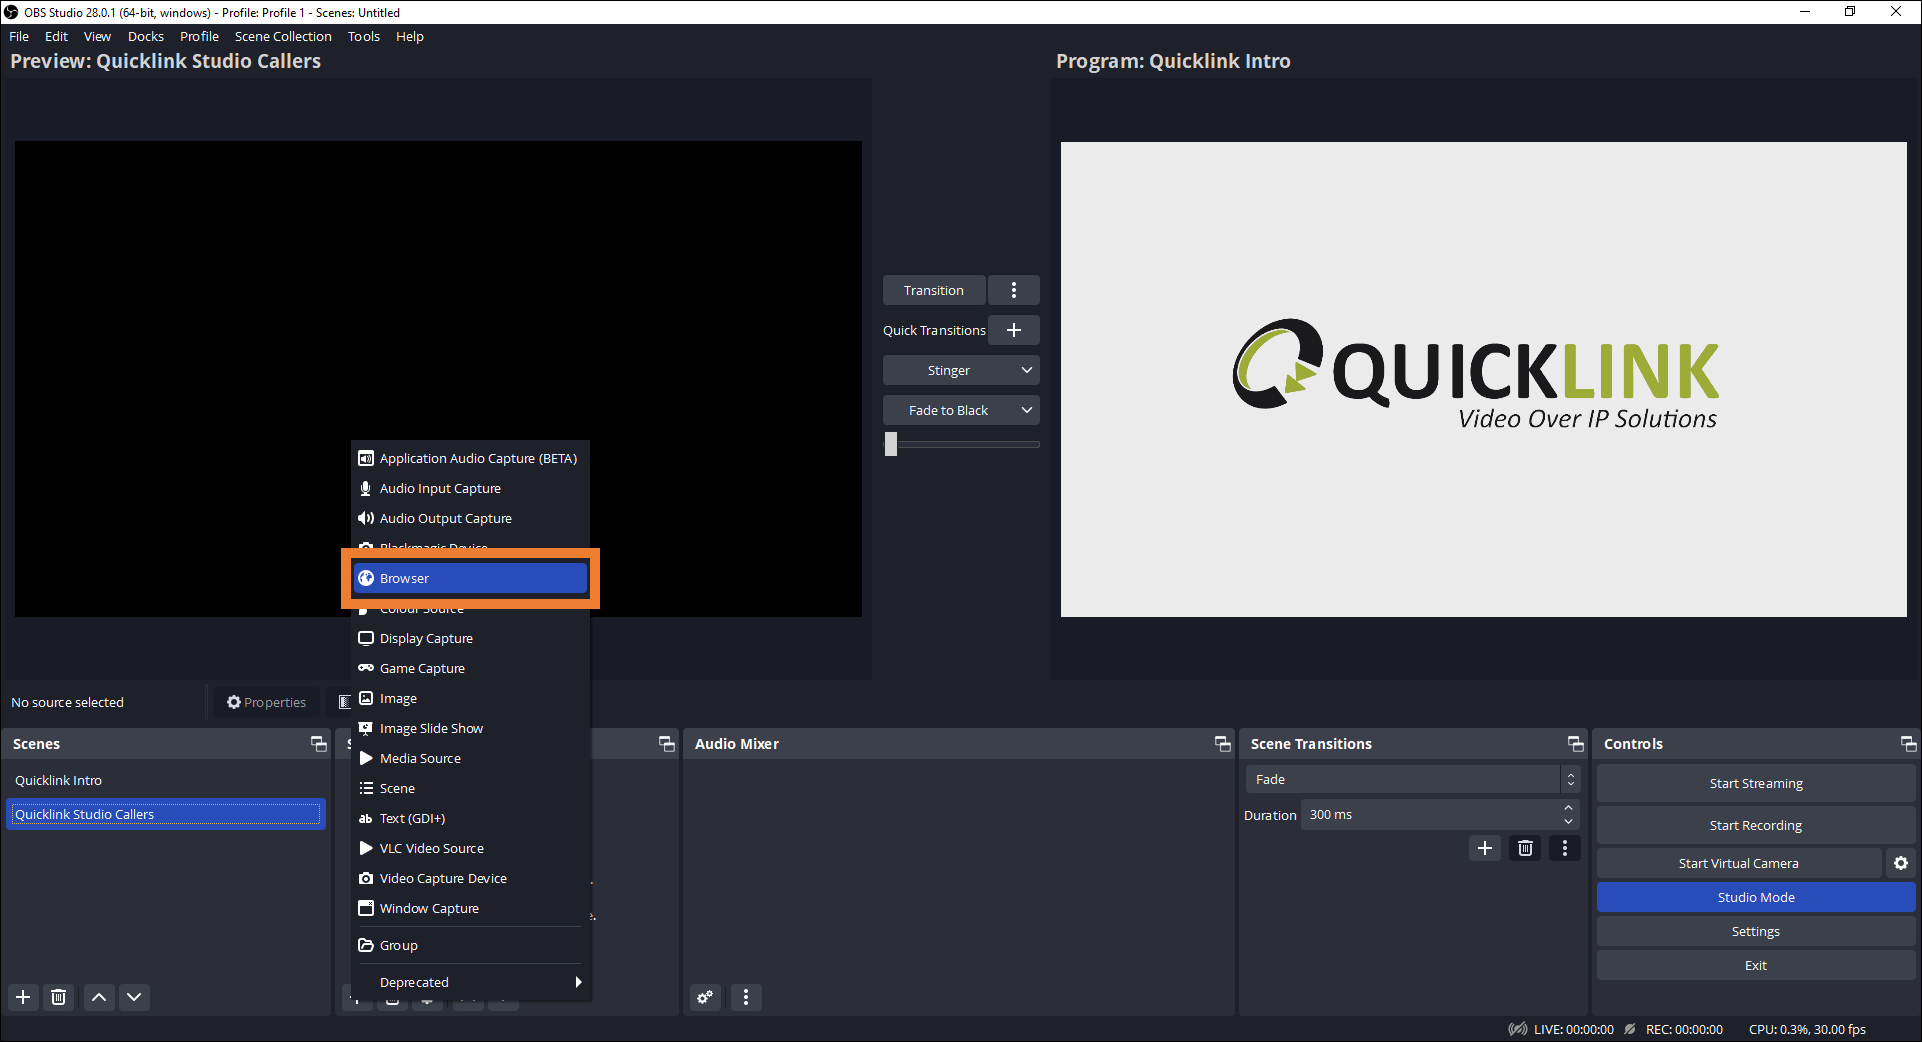The height and width of the screenshot is (1042, 1922).
Task: Undock the Controls panel
Action: click(1908, 744)
